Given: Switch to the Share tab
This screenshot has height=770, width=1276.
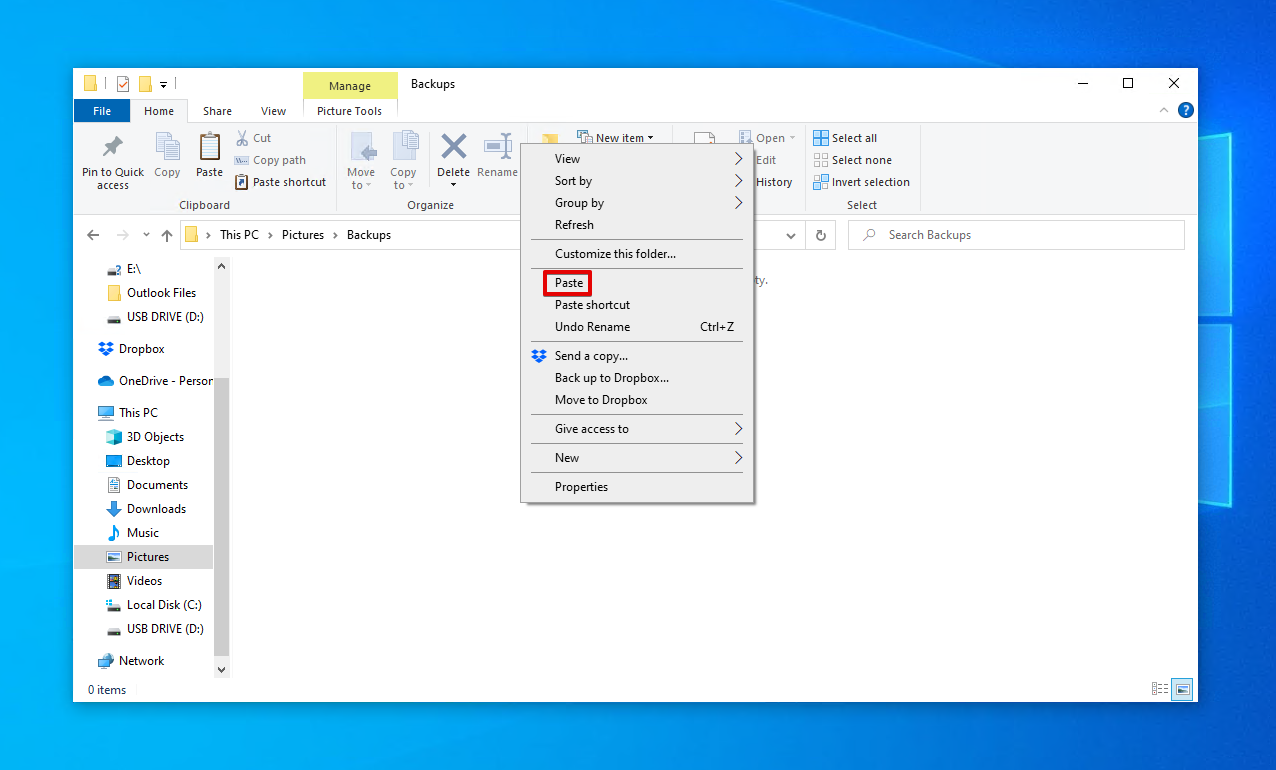Looking at the screenshot, I should click(x=217, y=110).
